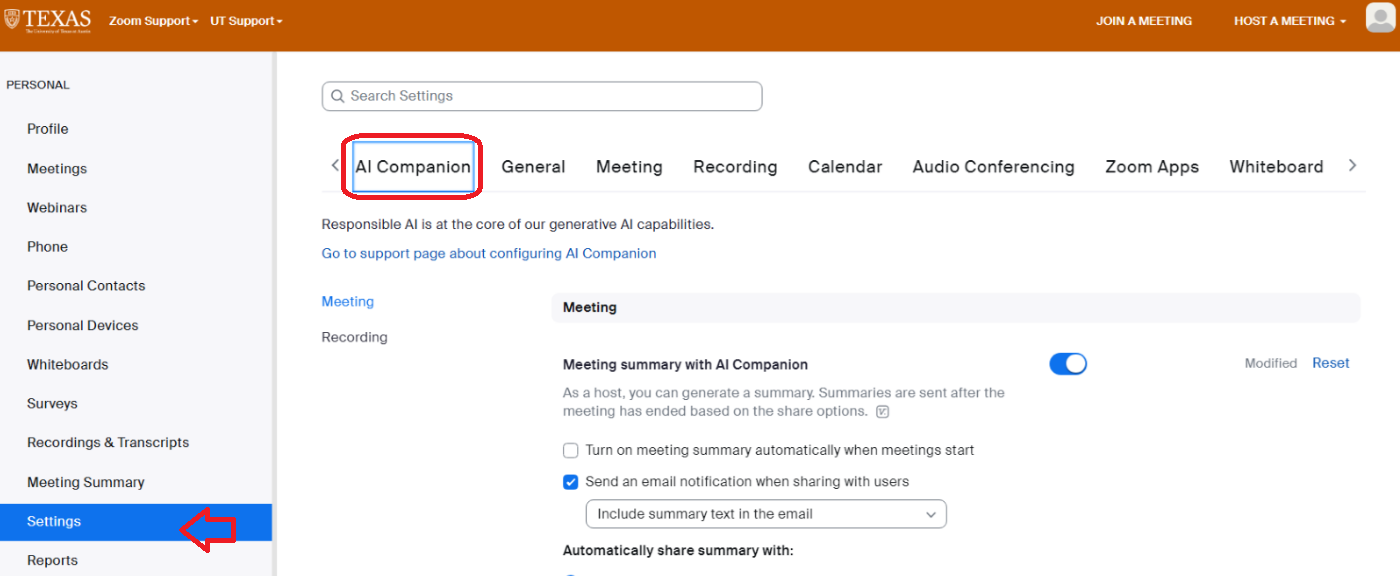This screenshot has width=1400, height=576.
Task: Expand the UT Support menu
Action: (x=246, y=21)
